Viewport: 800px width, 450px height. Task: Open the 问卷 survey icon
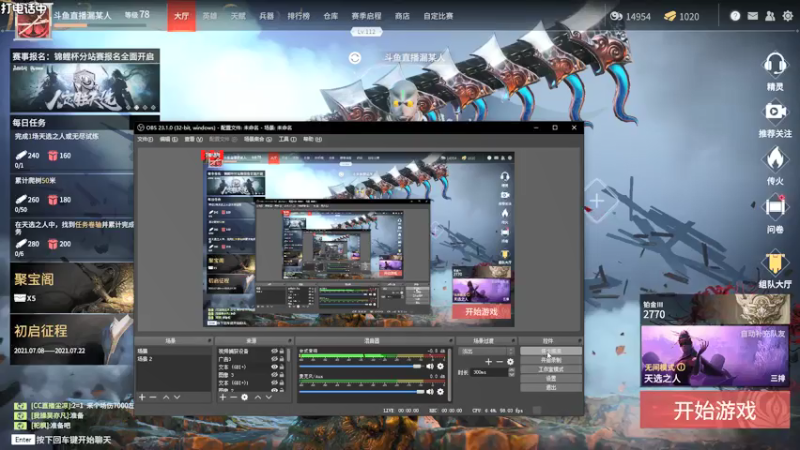pos(774,207)
